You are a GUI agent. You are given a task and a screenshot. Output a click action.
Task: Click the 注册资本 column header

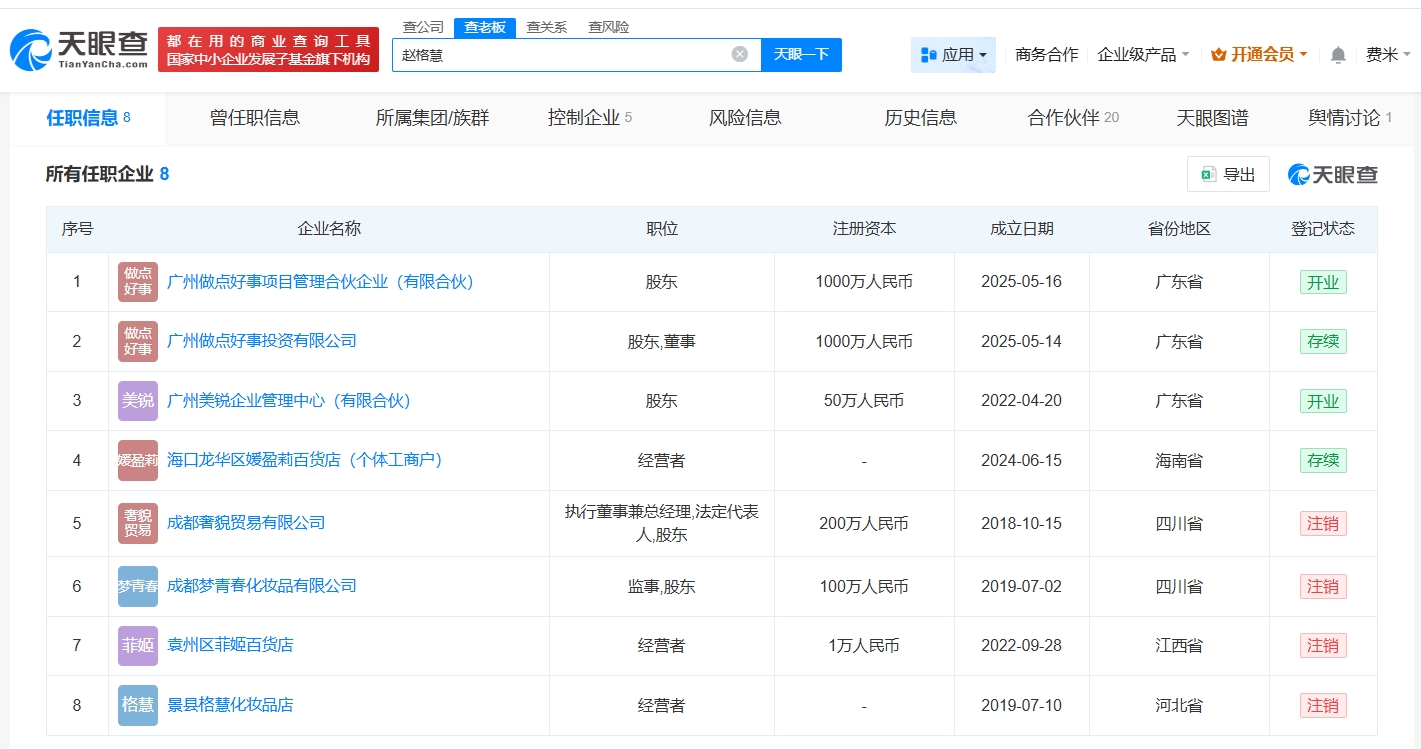tap(864, 229)
